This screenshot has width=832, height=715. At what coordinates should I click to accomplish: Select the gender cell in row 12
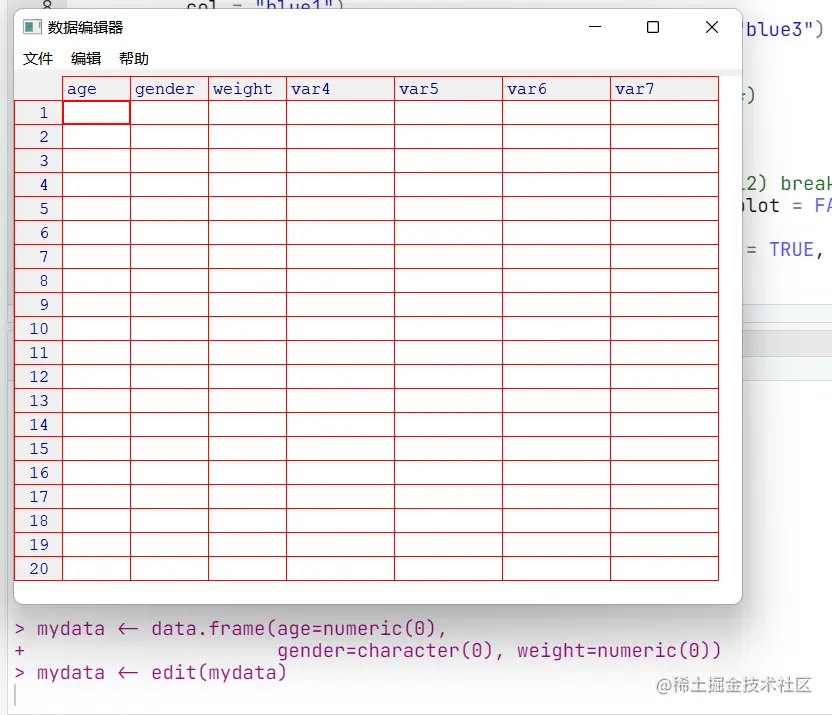pos(169,377)
